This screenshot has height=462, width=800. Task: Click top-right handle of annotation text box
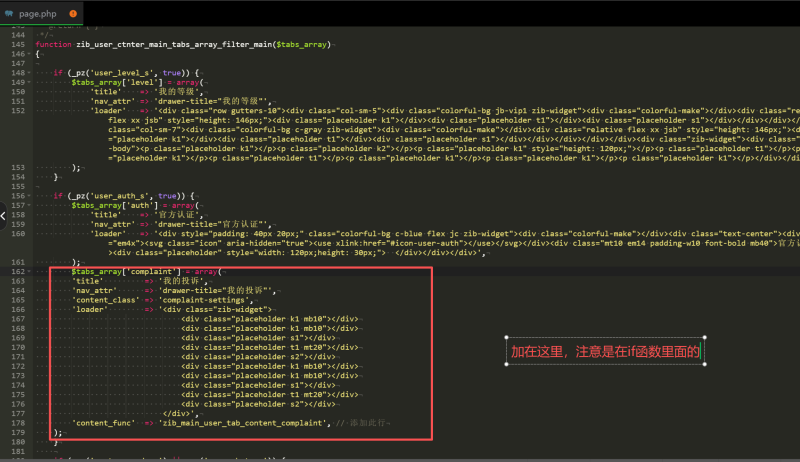click(707, 338)
